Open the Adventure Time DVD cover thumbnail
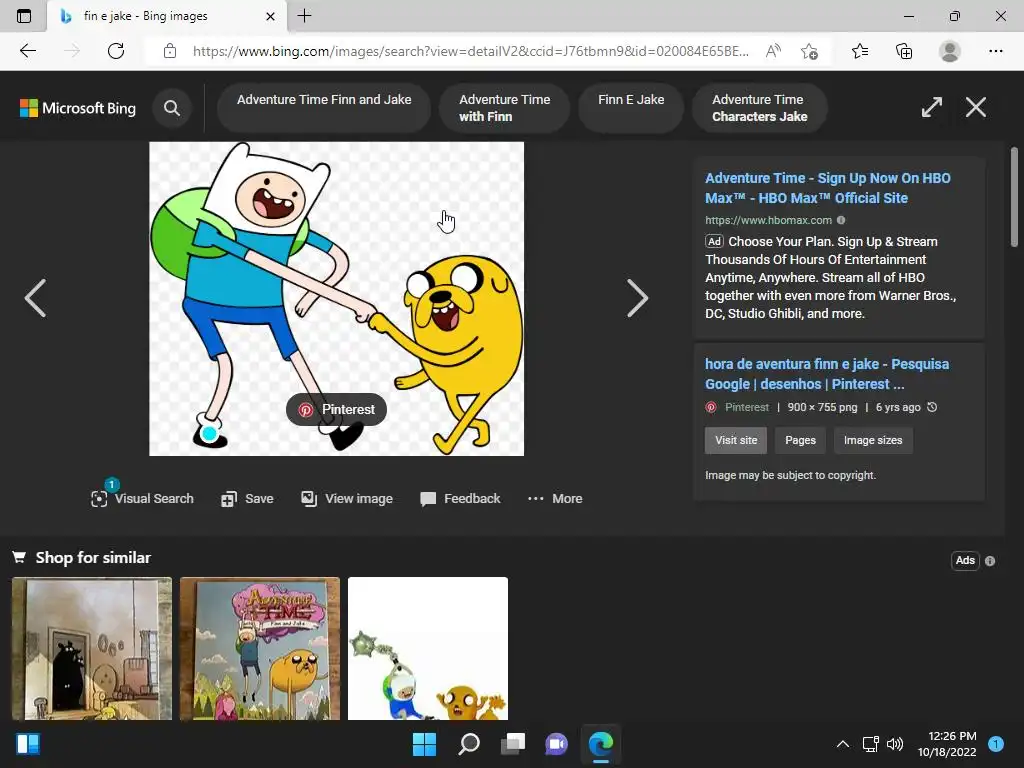The height and width of the screenshot is (768, 1024). (x=260, y=648)
